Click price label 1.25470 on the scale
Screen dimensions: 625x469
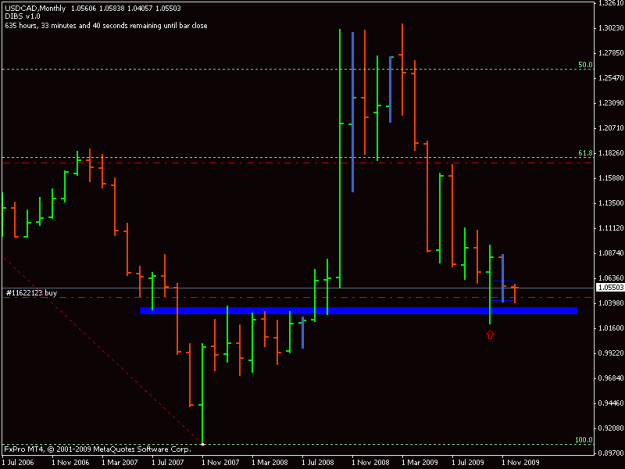tap(610, 78)
